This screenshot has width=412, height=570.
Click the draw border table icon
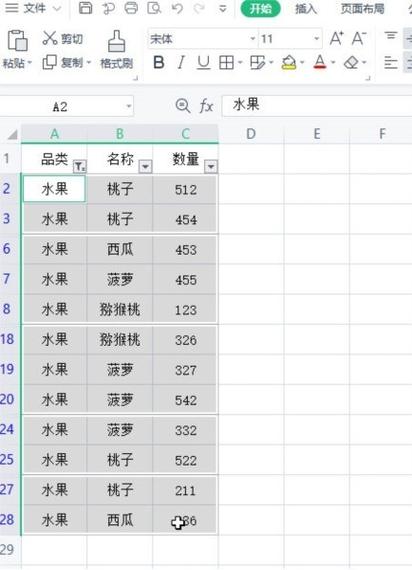coord(257,63)
